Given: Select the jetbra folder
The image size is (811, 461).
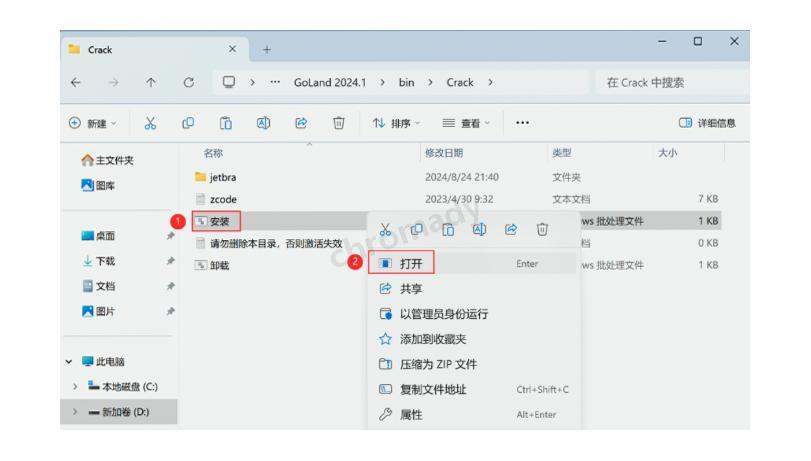Looking at the screenshot, I should tap(216, 177).
